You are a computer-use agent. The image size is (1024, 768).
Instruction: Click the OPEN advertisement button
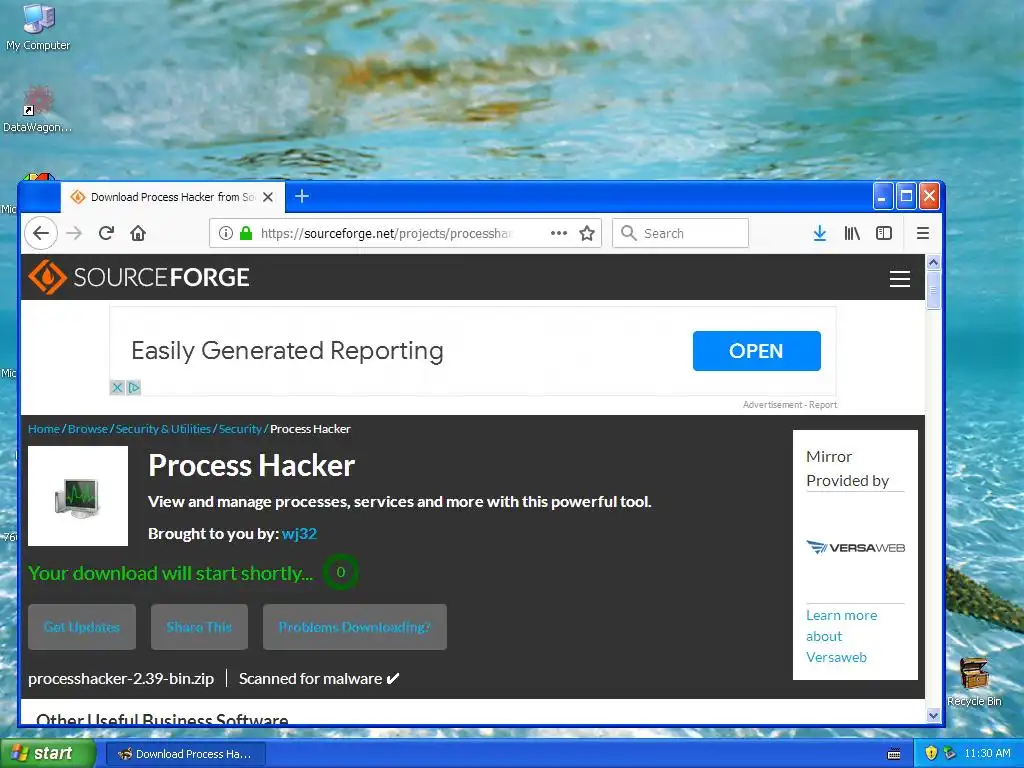pos(756,351)
